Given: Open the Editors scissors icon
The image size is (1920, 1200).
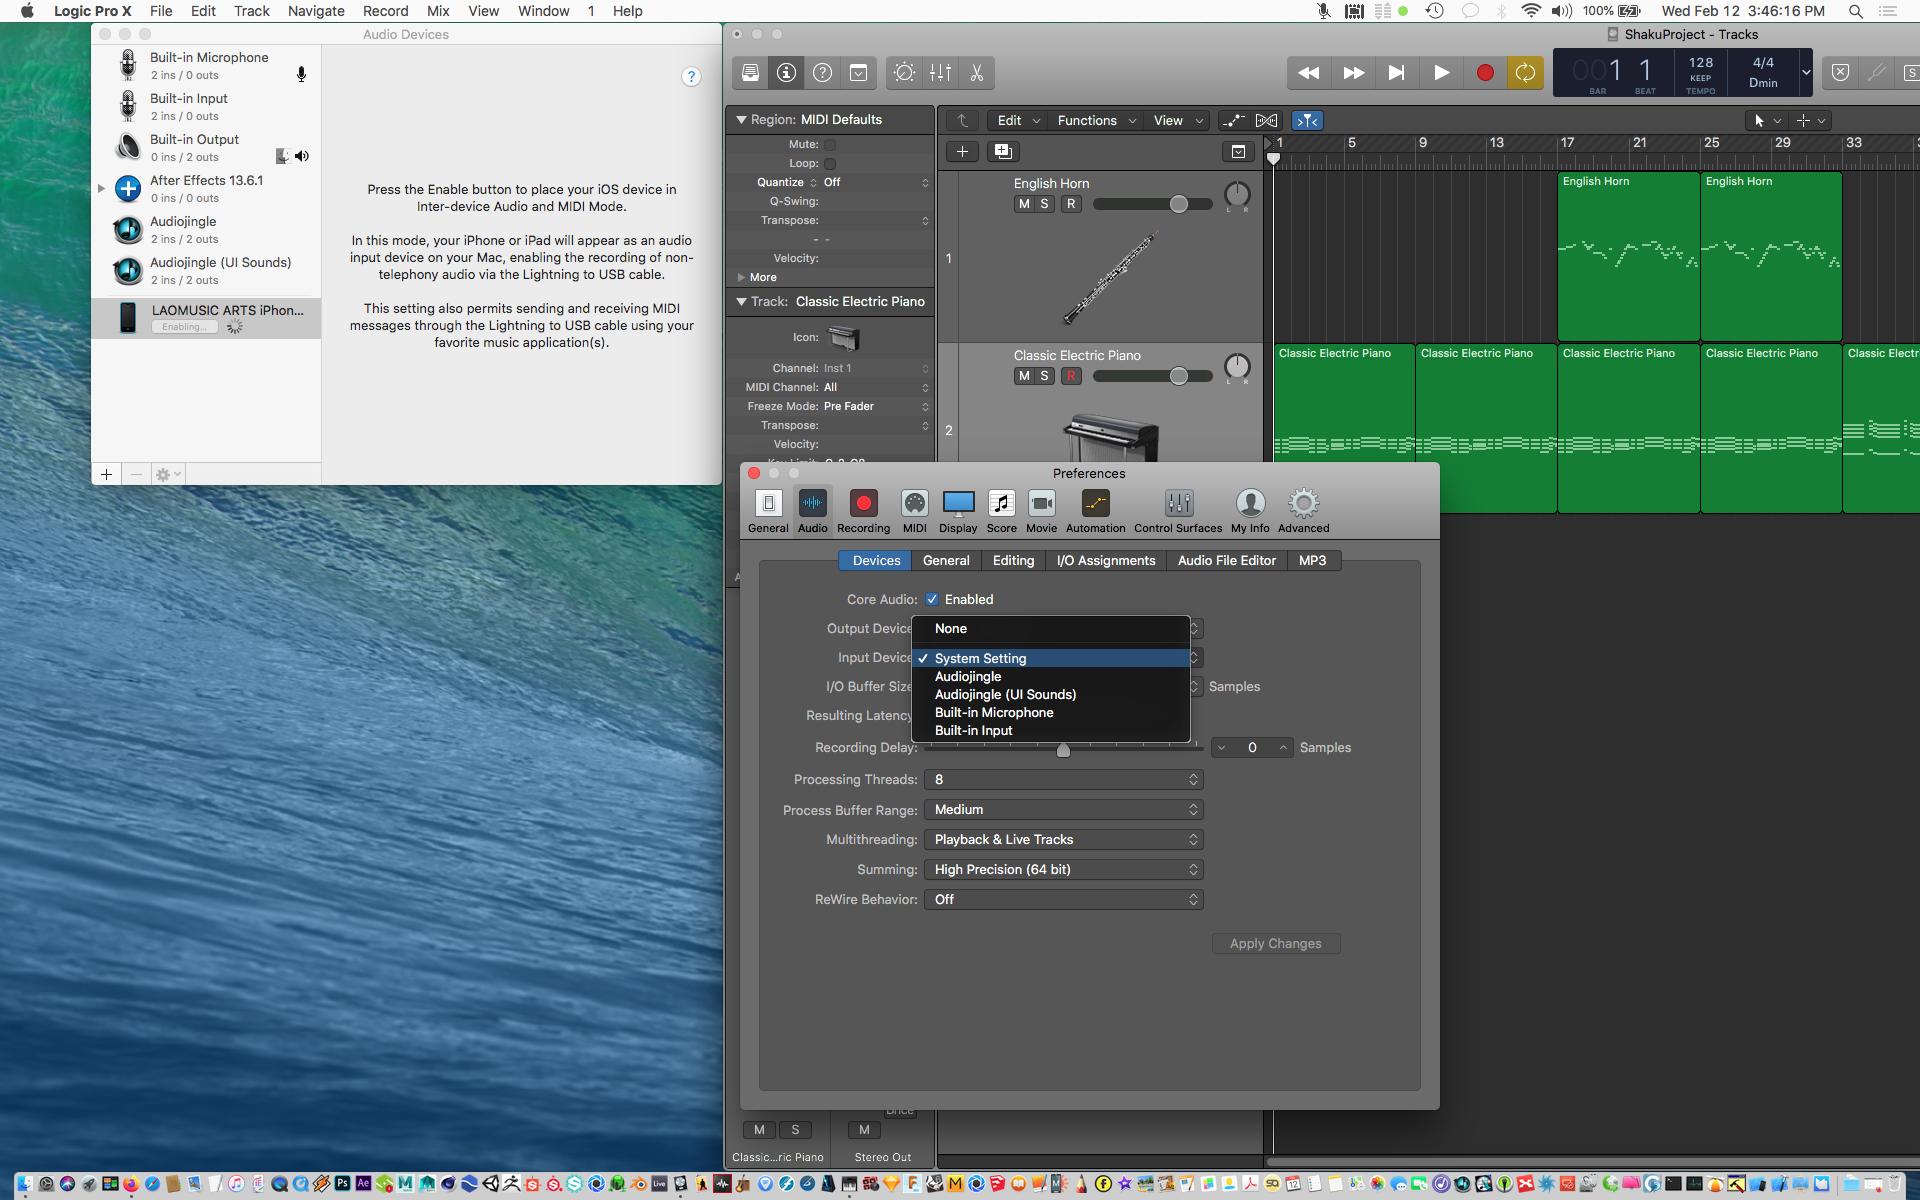Looking at the screenshot, I should pos(976,72).
